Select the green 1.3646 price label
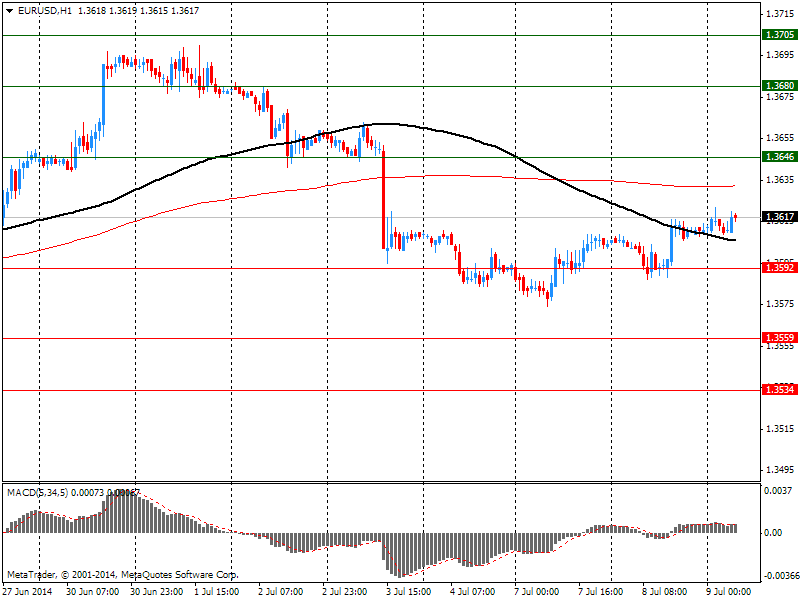800x600 pixels. (779, 157)
